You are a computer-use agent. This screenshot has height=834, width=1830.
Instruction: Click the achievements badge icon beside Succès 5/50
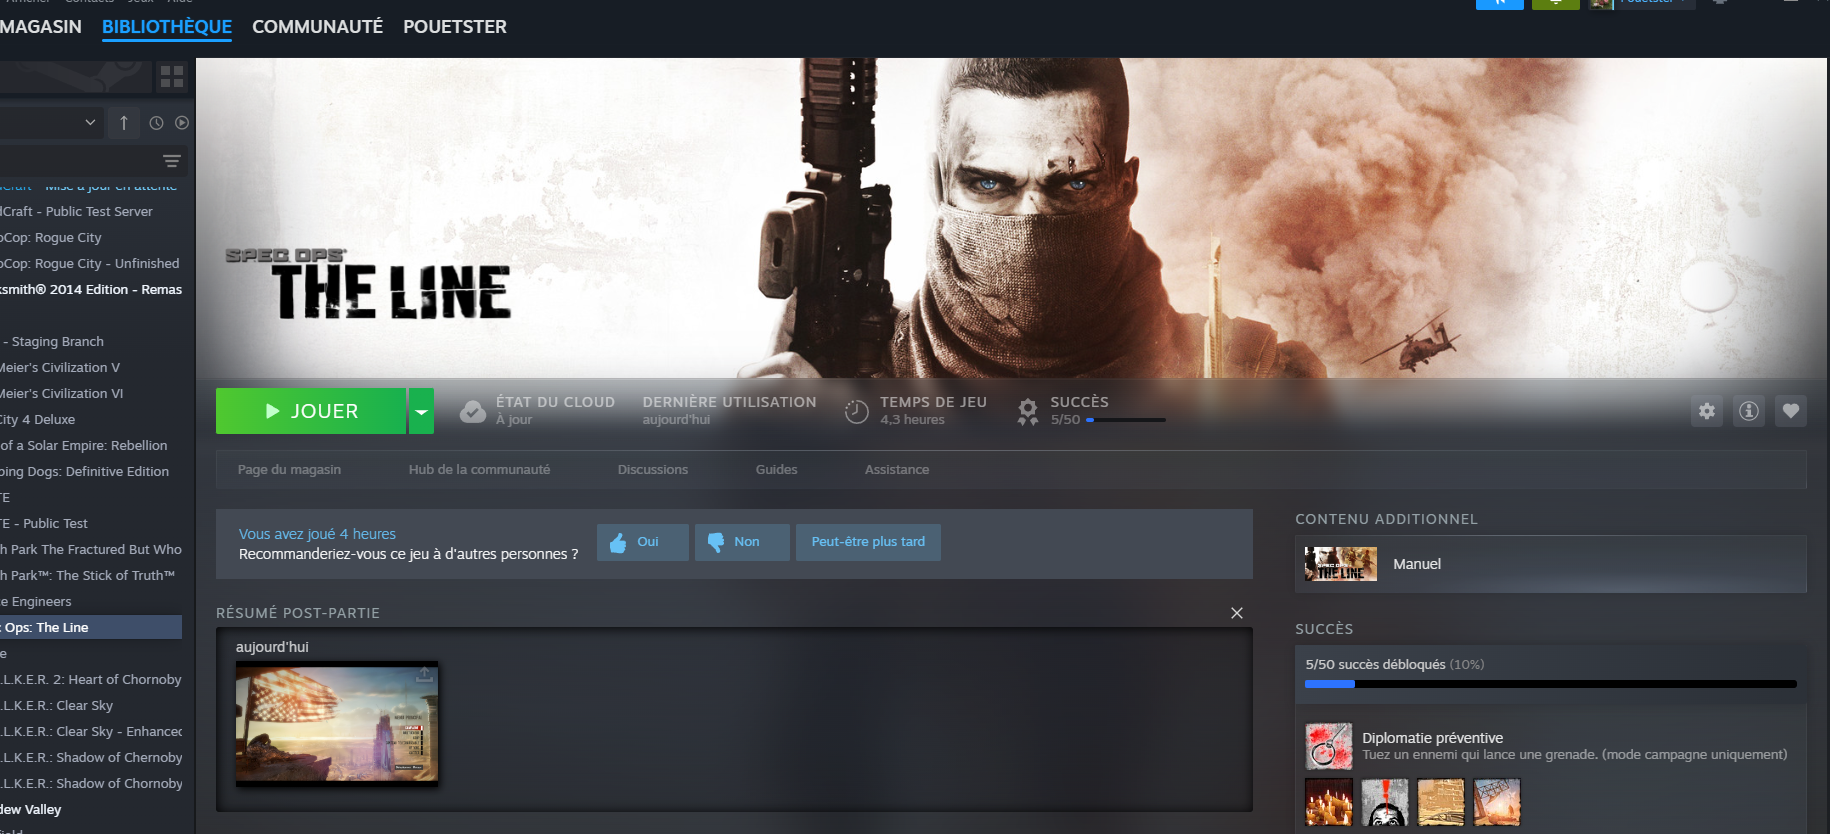pyautogui.click(x=1028, y=411)
